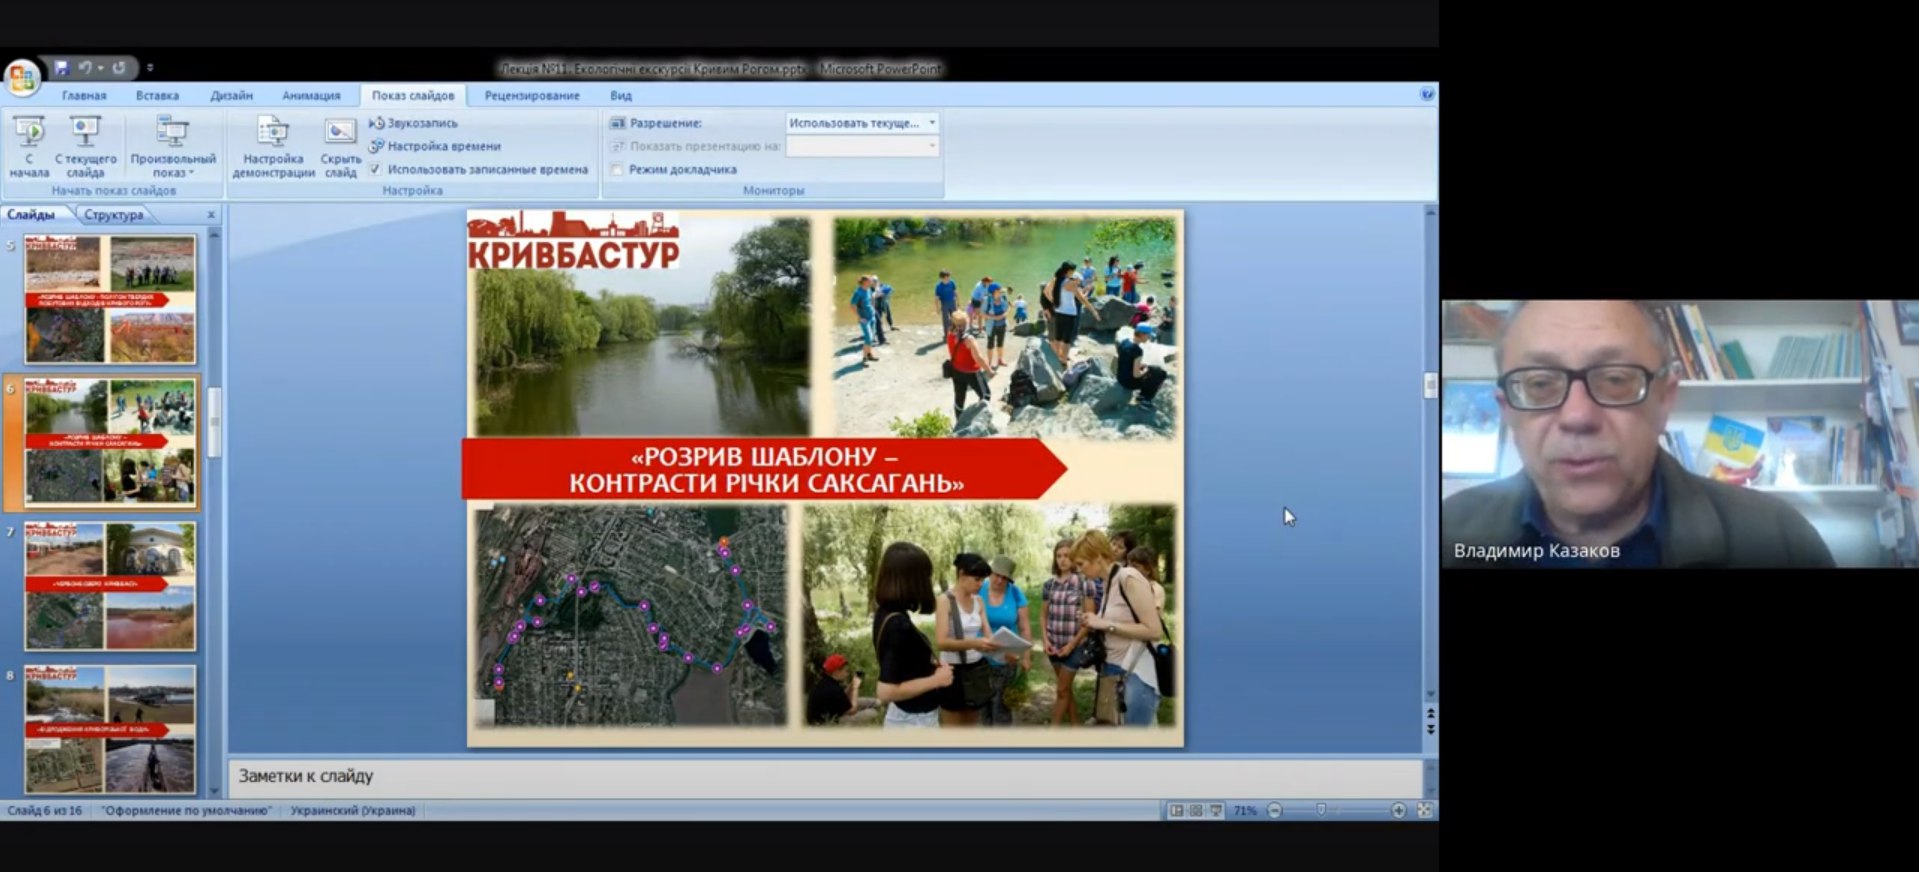Click 'Украинский (Украина)' language in status bar
The width and height of the screenshot is (1919, 872).
coord(353,810)
